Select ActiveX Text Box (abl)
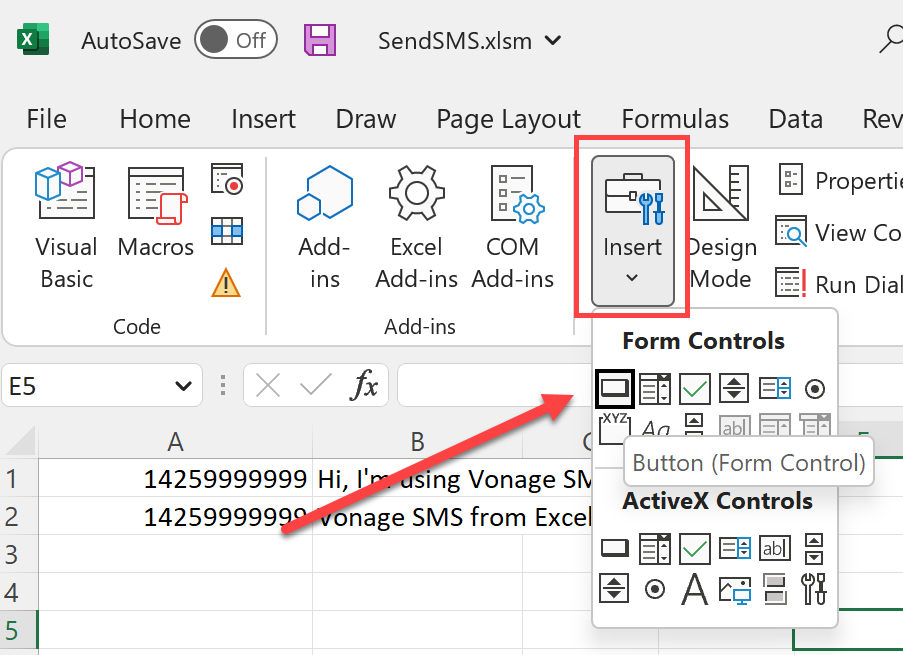The width and height of the screenshot is (903, 655). tap(775, 548)
